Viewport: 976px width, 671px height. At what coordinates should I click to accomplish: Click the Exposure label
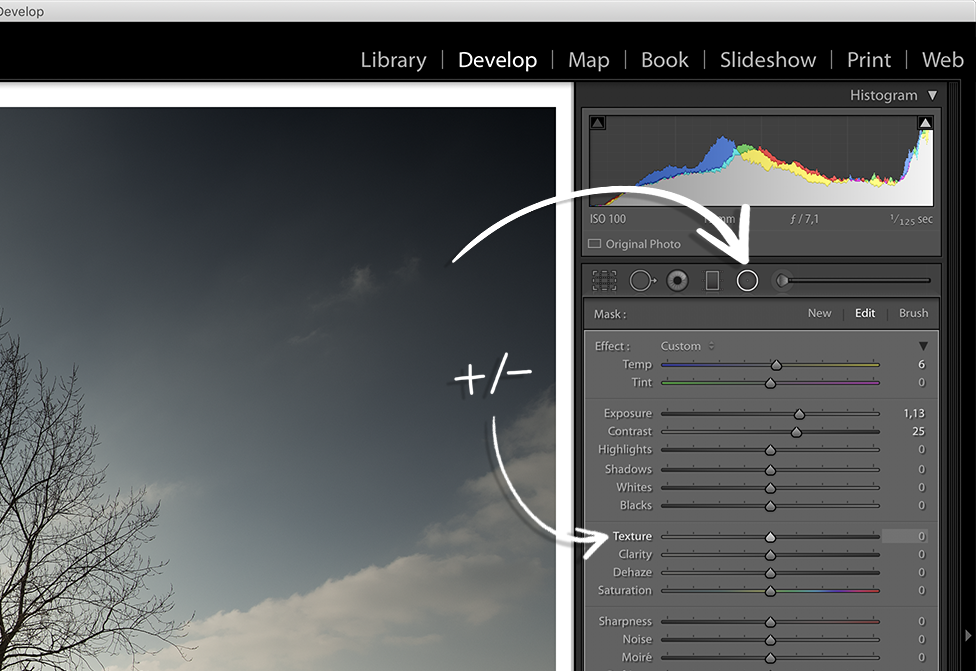pos(627,413)
